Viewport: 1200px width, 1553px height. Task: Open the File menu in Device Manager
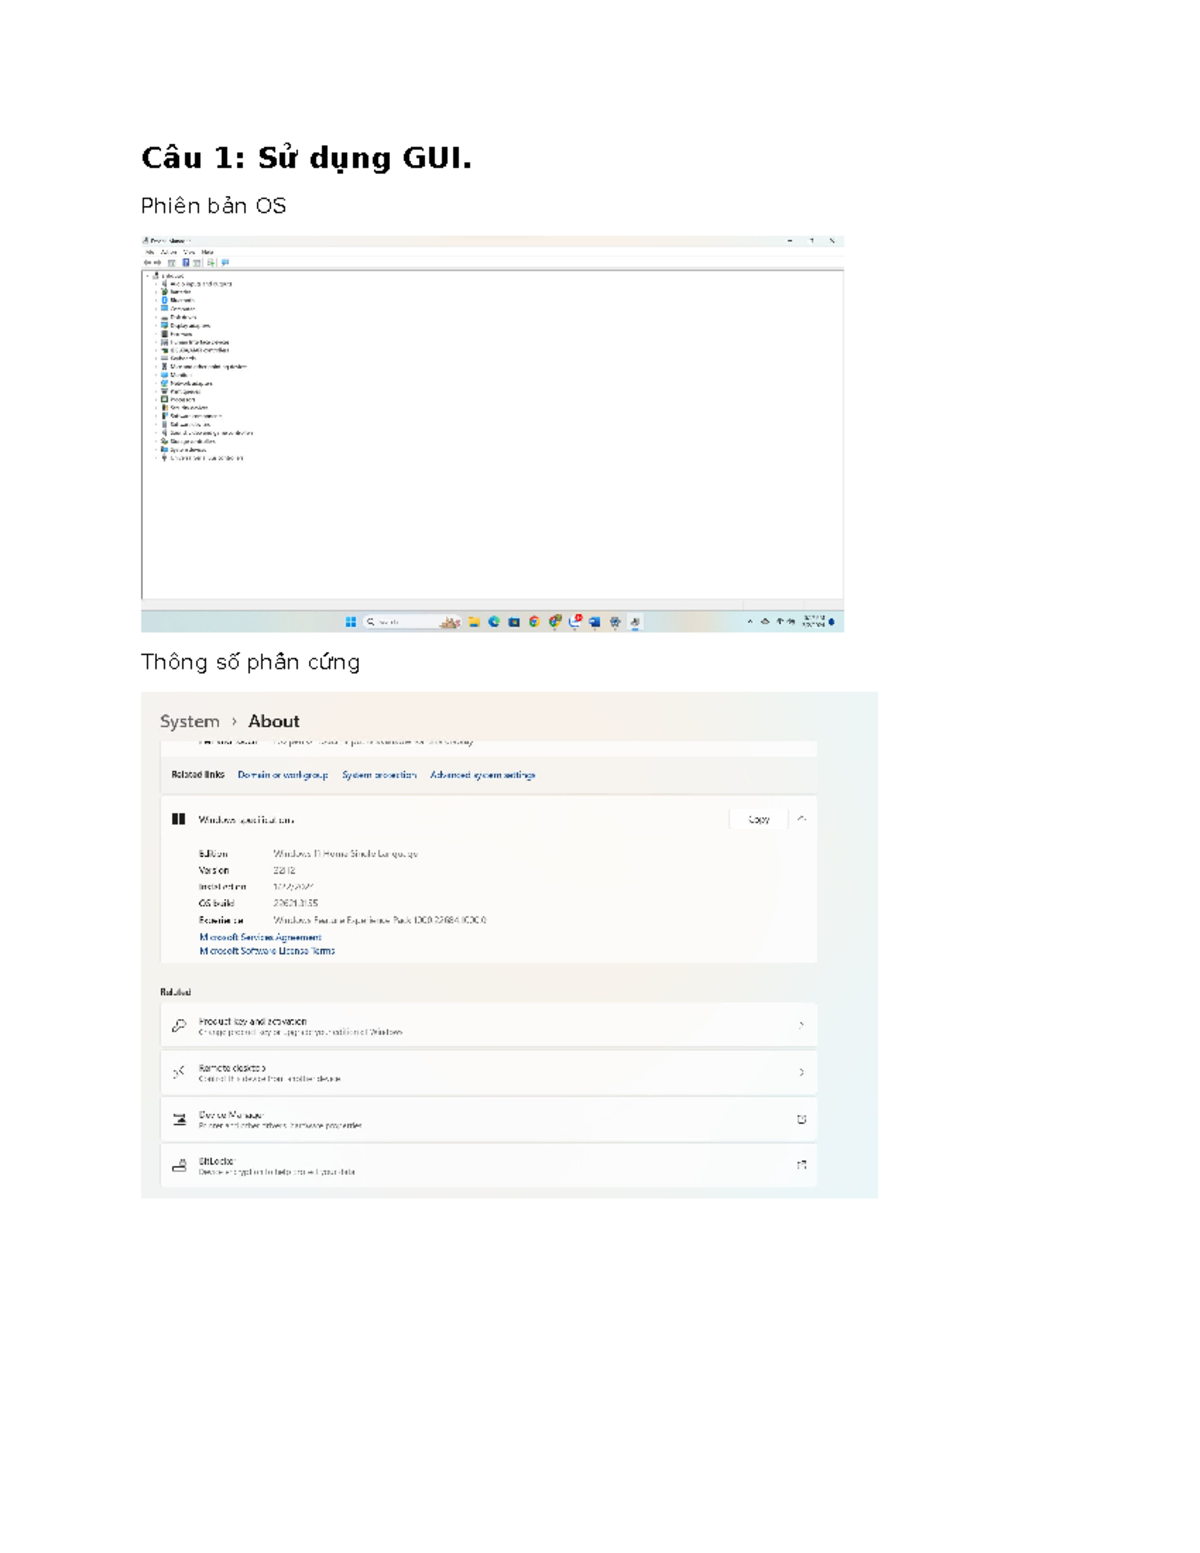[149, 252]
